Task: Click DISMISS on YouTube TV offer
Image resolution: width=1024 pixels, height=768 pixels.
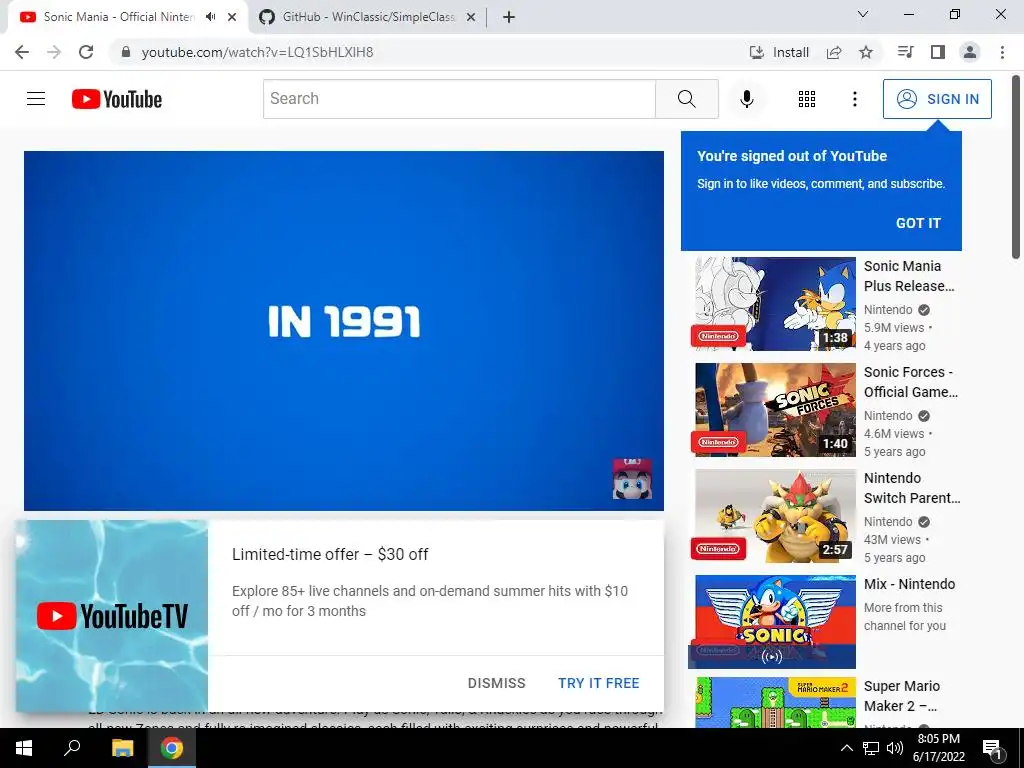Action: [x=496, y=683]
